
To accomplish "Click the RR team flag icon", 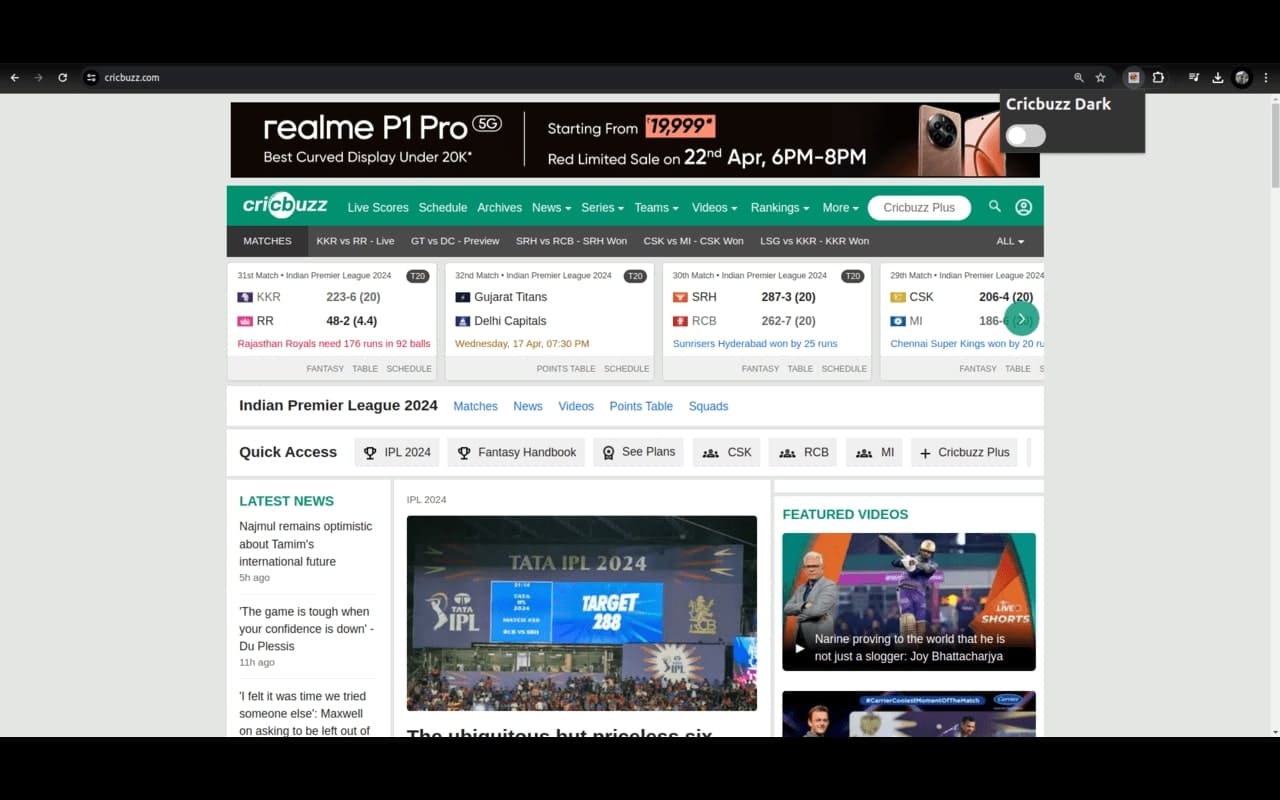I will (x=245, y=321).
